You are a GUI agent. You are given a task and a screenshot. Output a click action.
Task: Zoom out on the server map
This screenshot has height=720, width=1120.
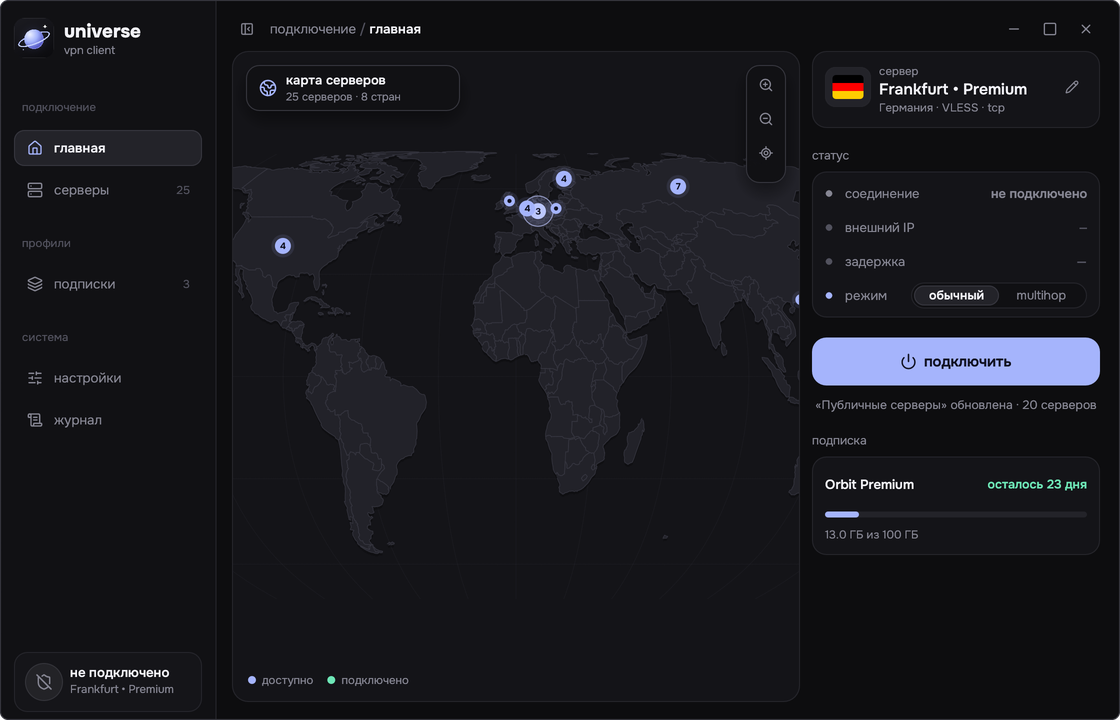[766, 119]
